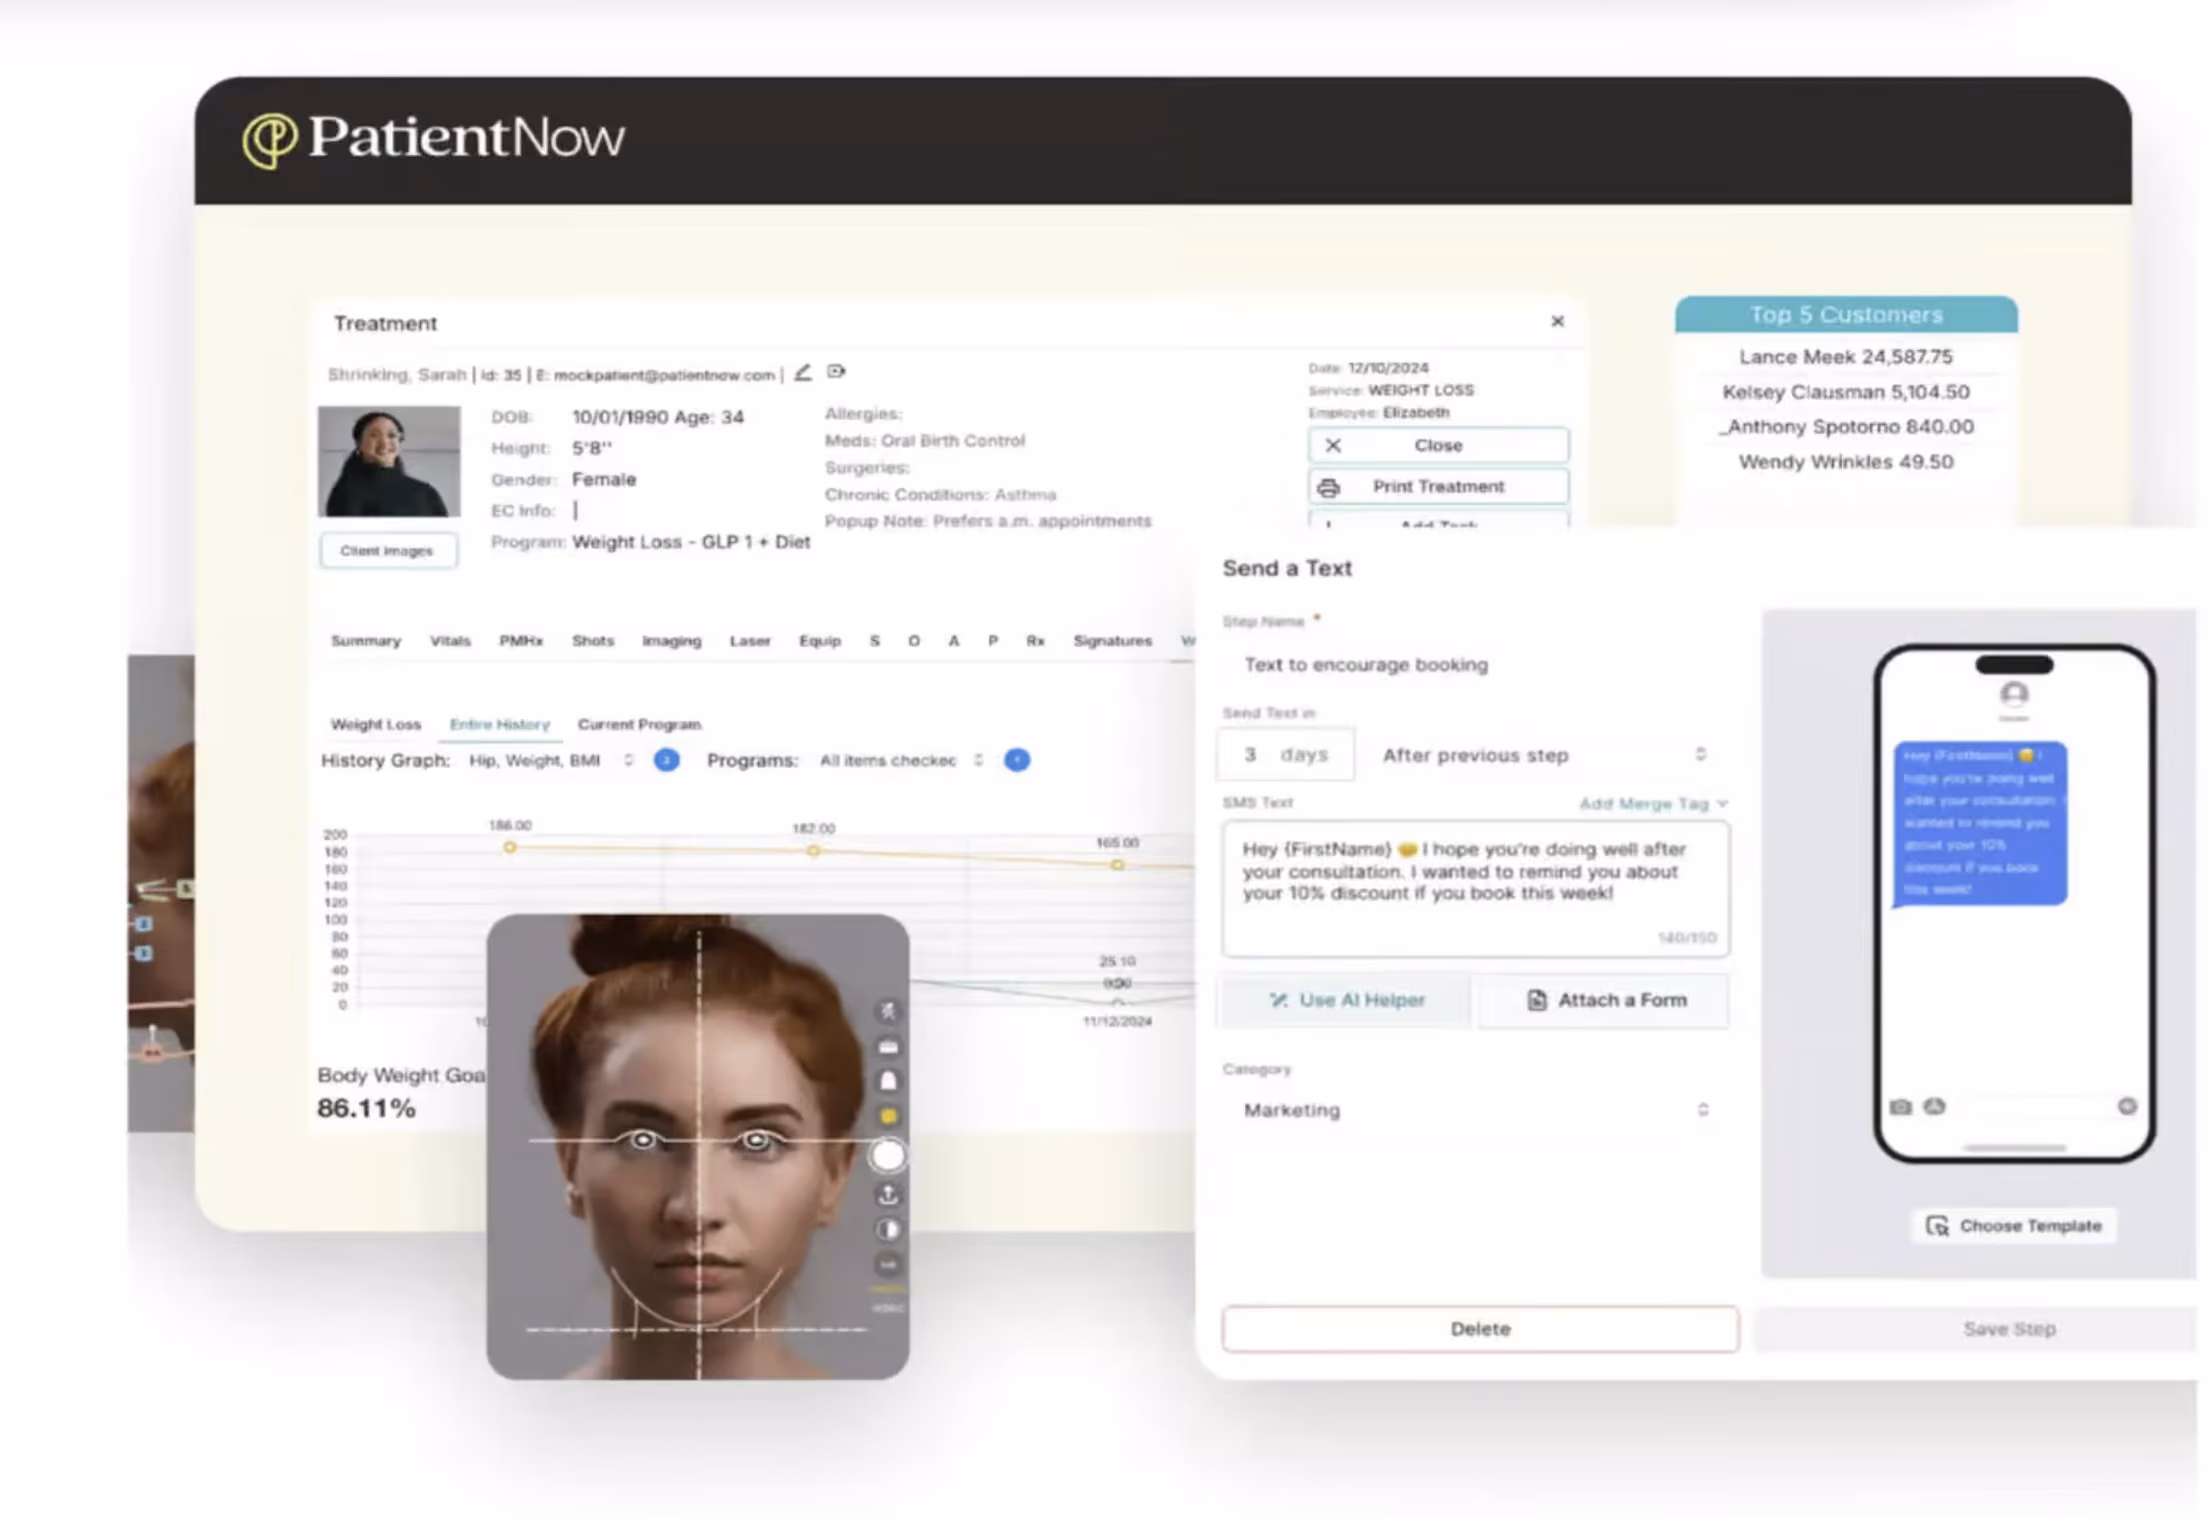
Task: Select the Weight Loss sub-tab
Action: [x=376, y=725]
